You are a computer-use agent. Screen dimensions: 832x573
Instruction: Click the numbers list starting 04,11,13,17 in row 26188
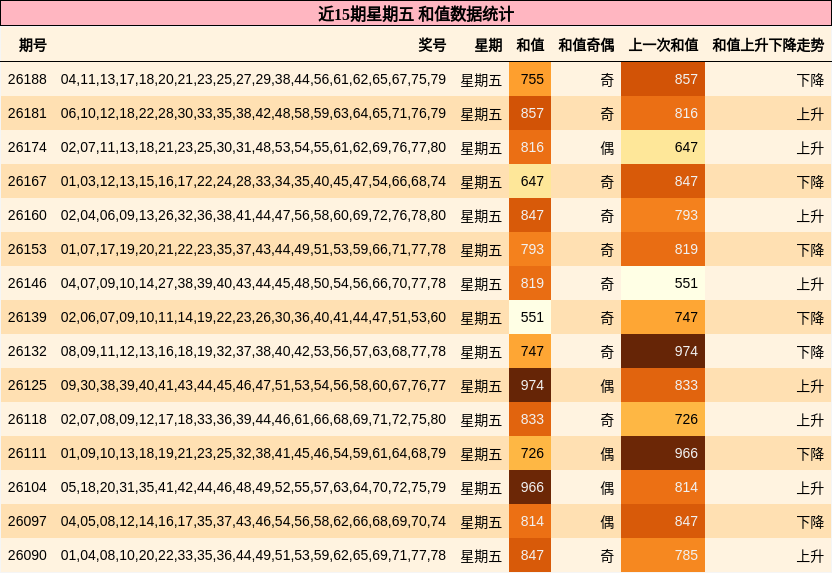253,80
